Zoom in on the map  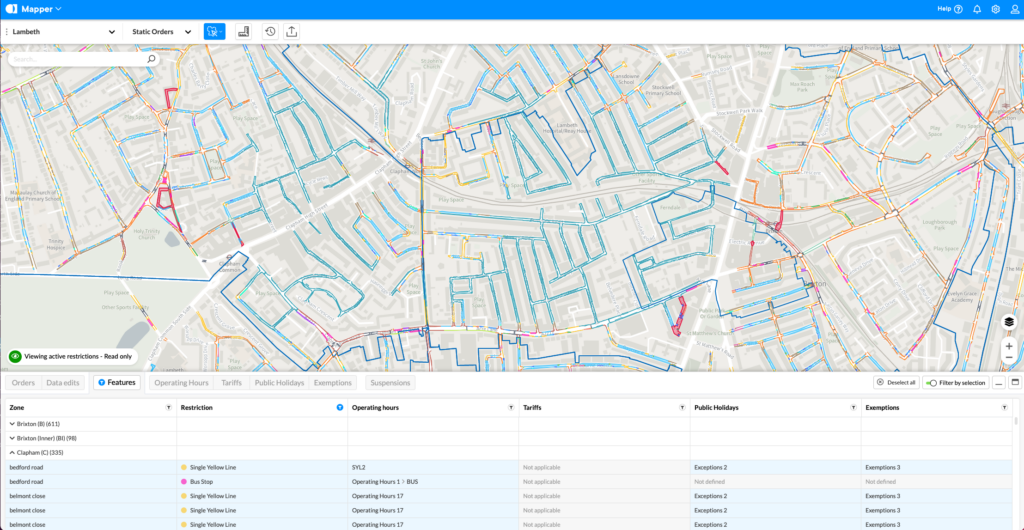coord(1009,345)
